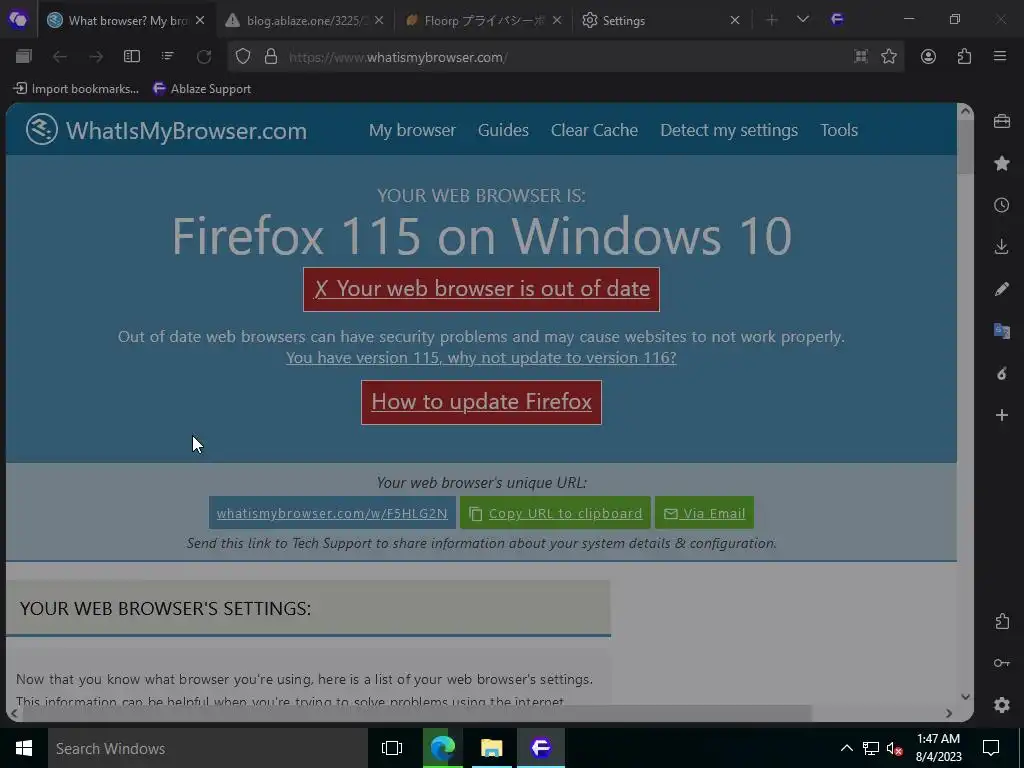
Task: Open the Tools menu item
Action: (839, 130)
